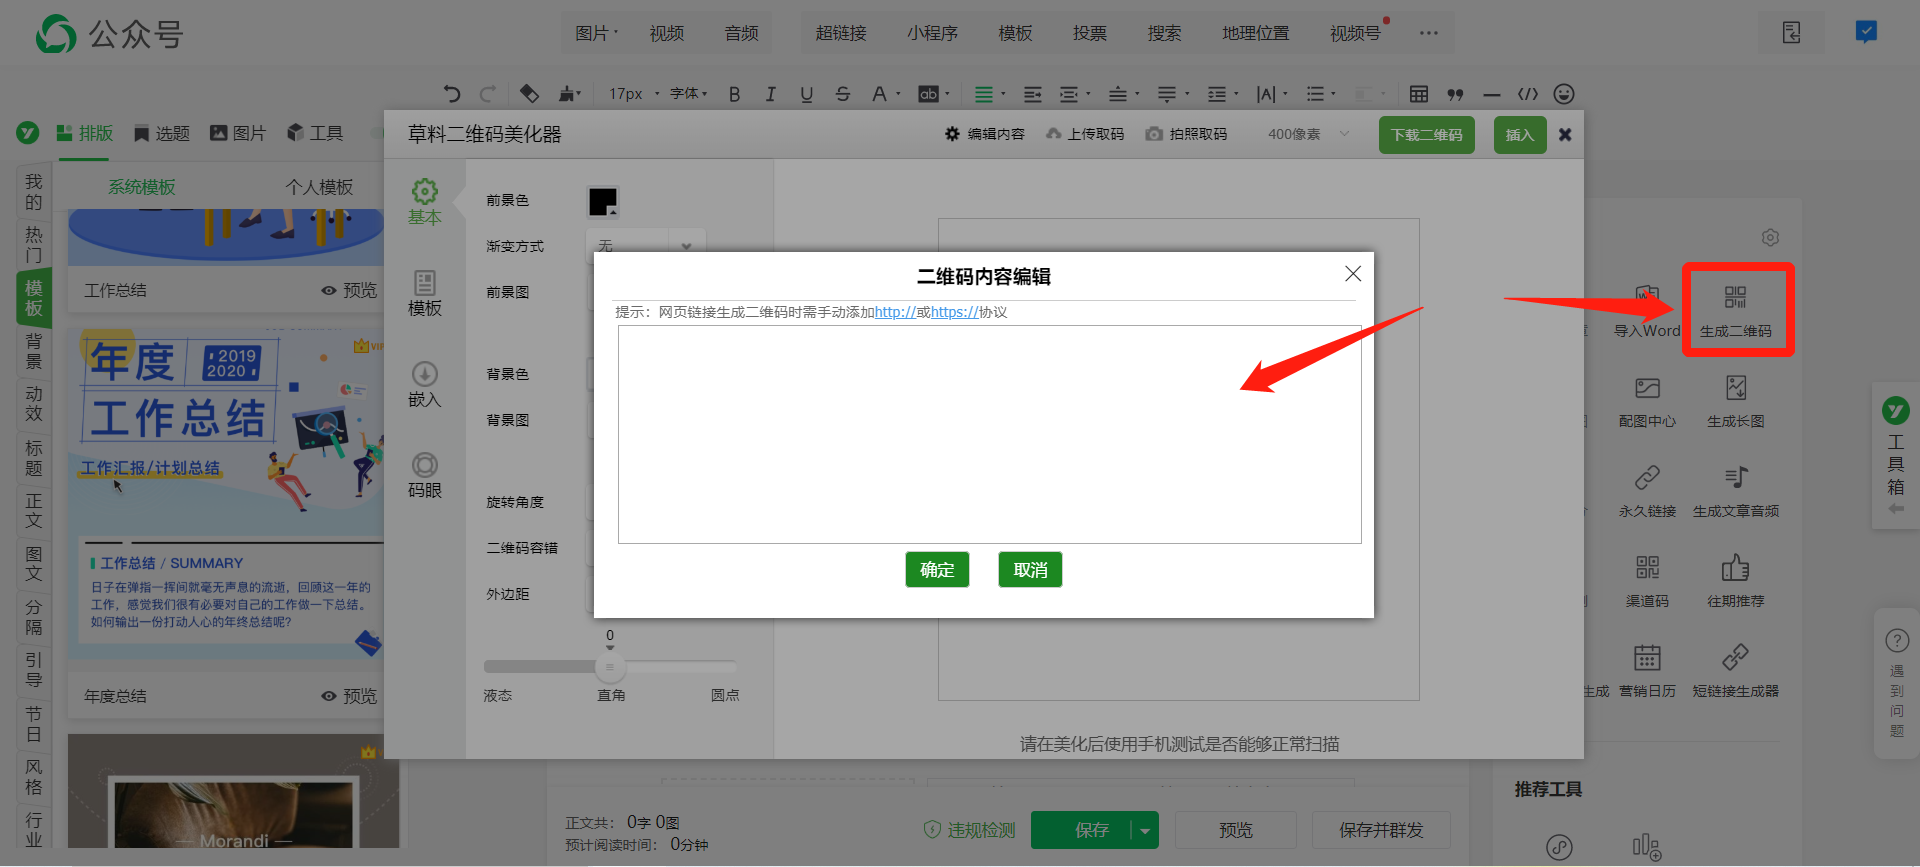Open the 字体 font dropdown
This screenshot has height=867, width=1920.
688,94
